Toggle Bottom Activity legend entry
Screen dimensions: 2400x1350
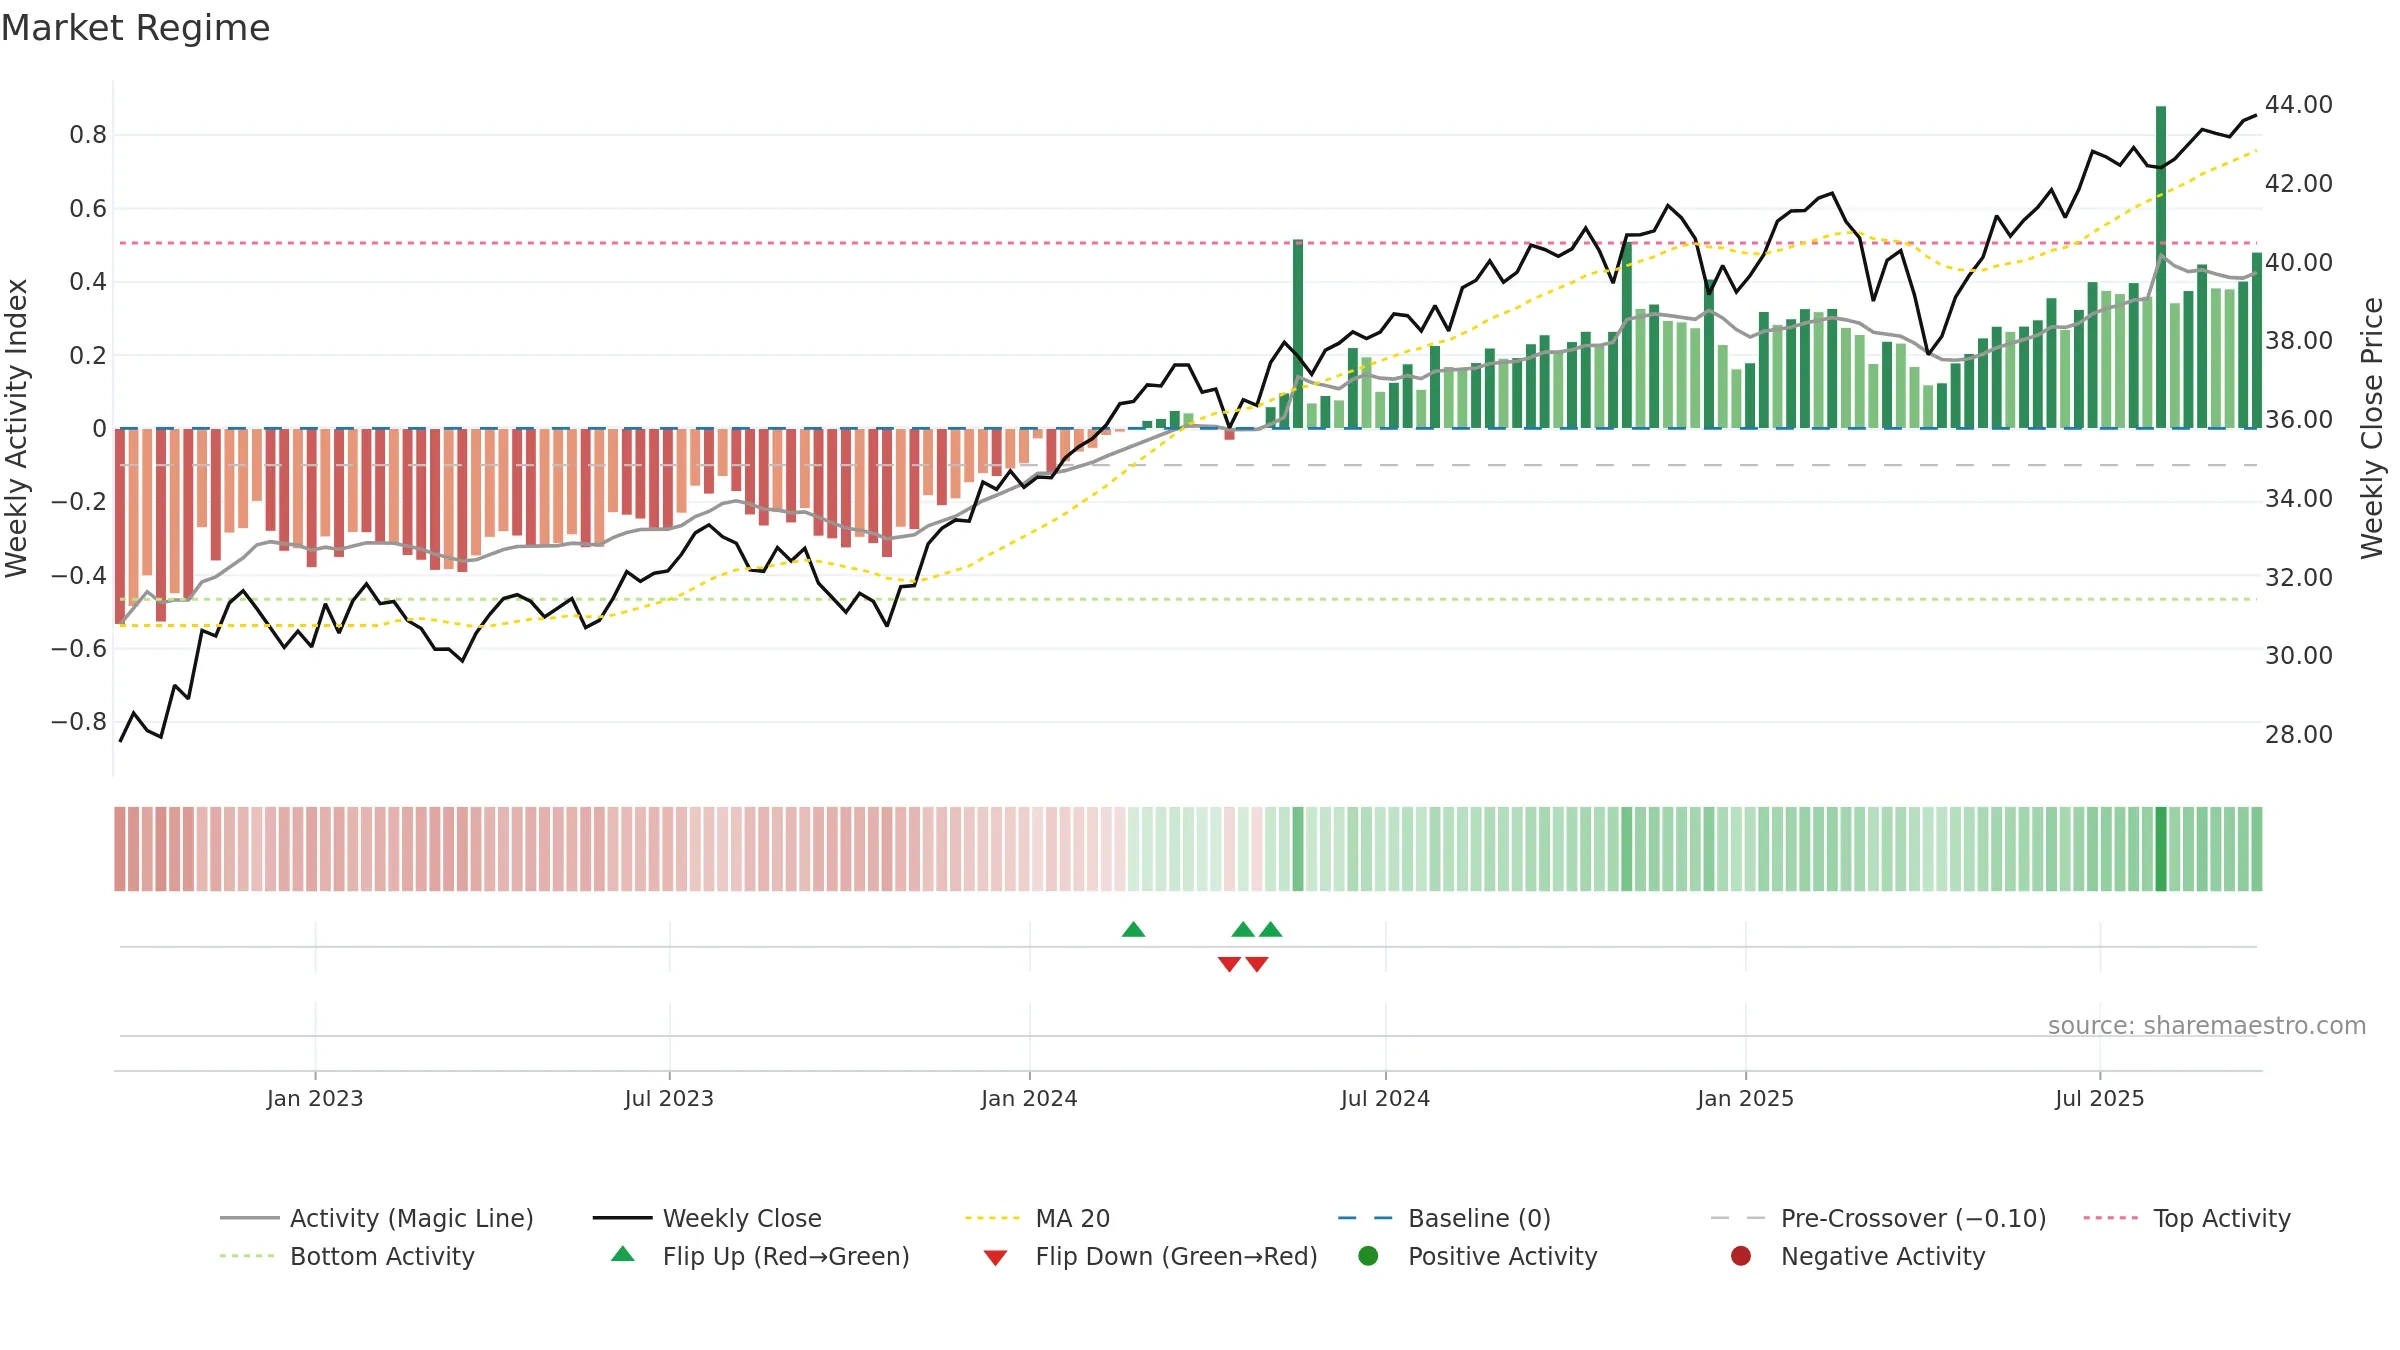347,1256
